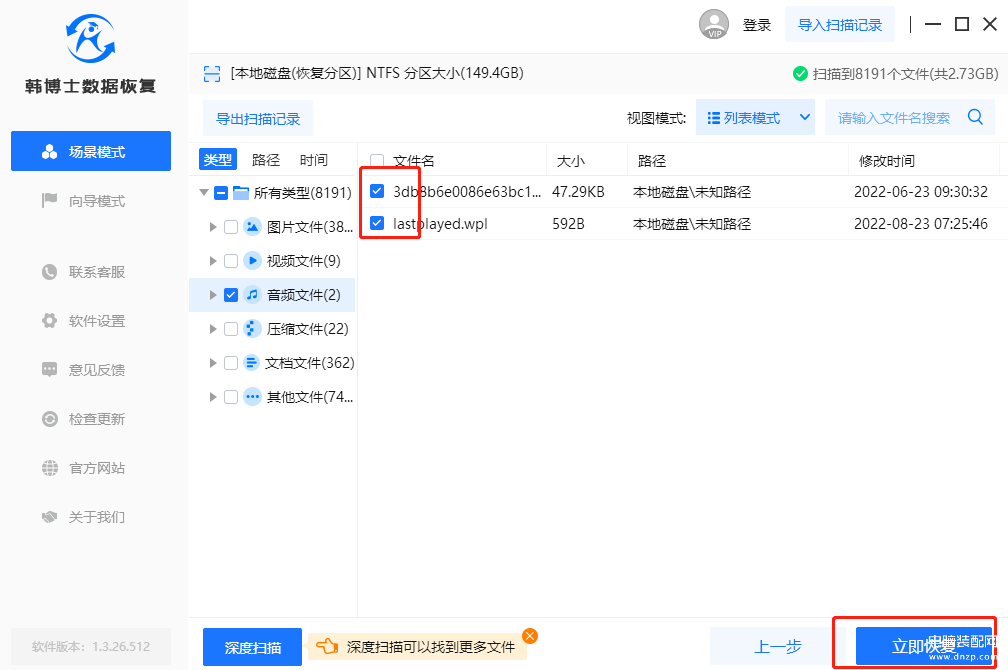Click the 其他文件 ellipsis type icon
The width and height of the screenshot is (1008, 670).
(253, 397)
